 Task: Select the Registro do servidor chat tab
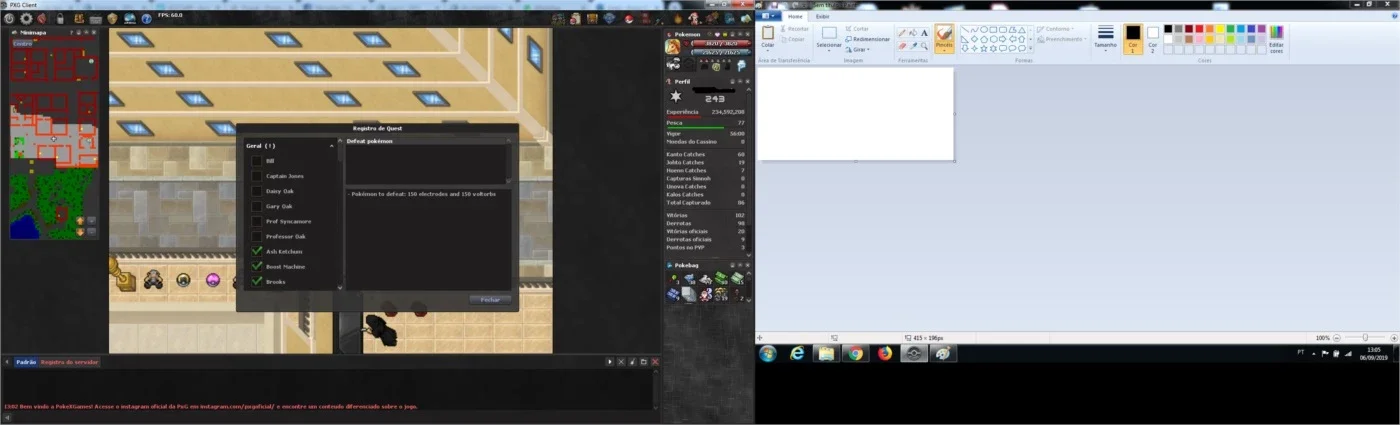pyautogui.click(x=70, y=362)
